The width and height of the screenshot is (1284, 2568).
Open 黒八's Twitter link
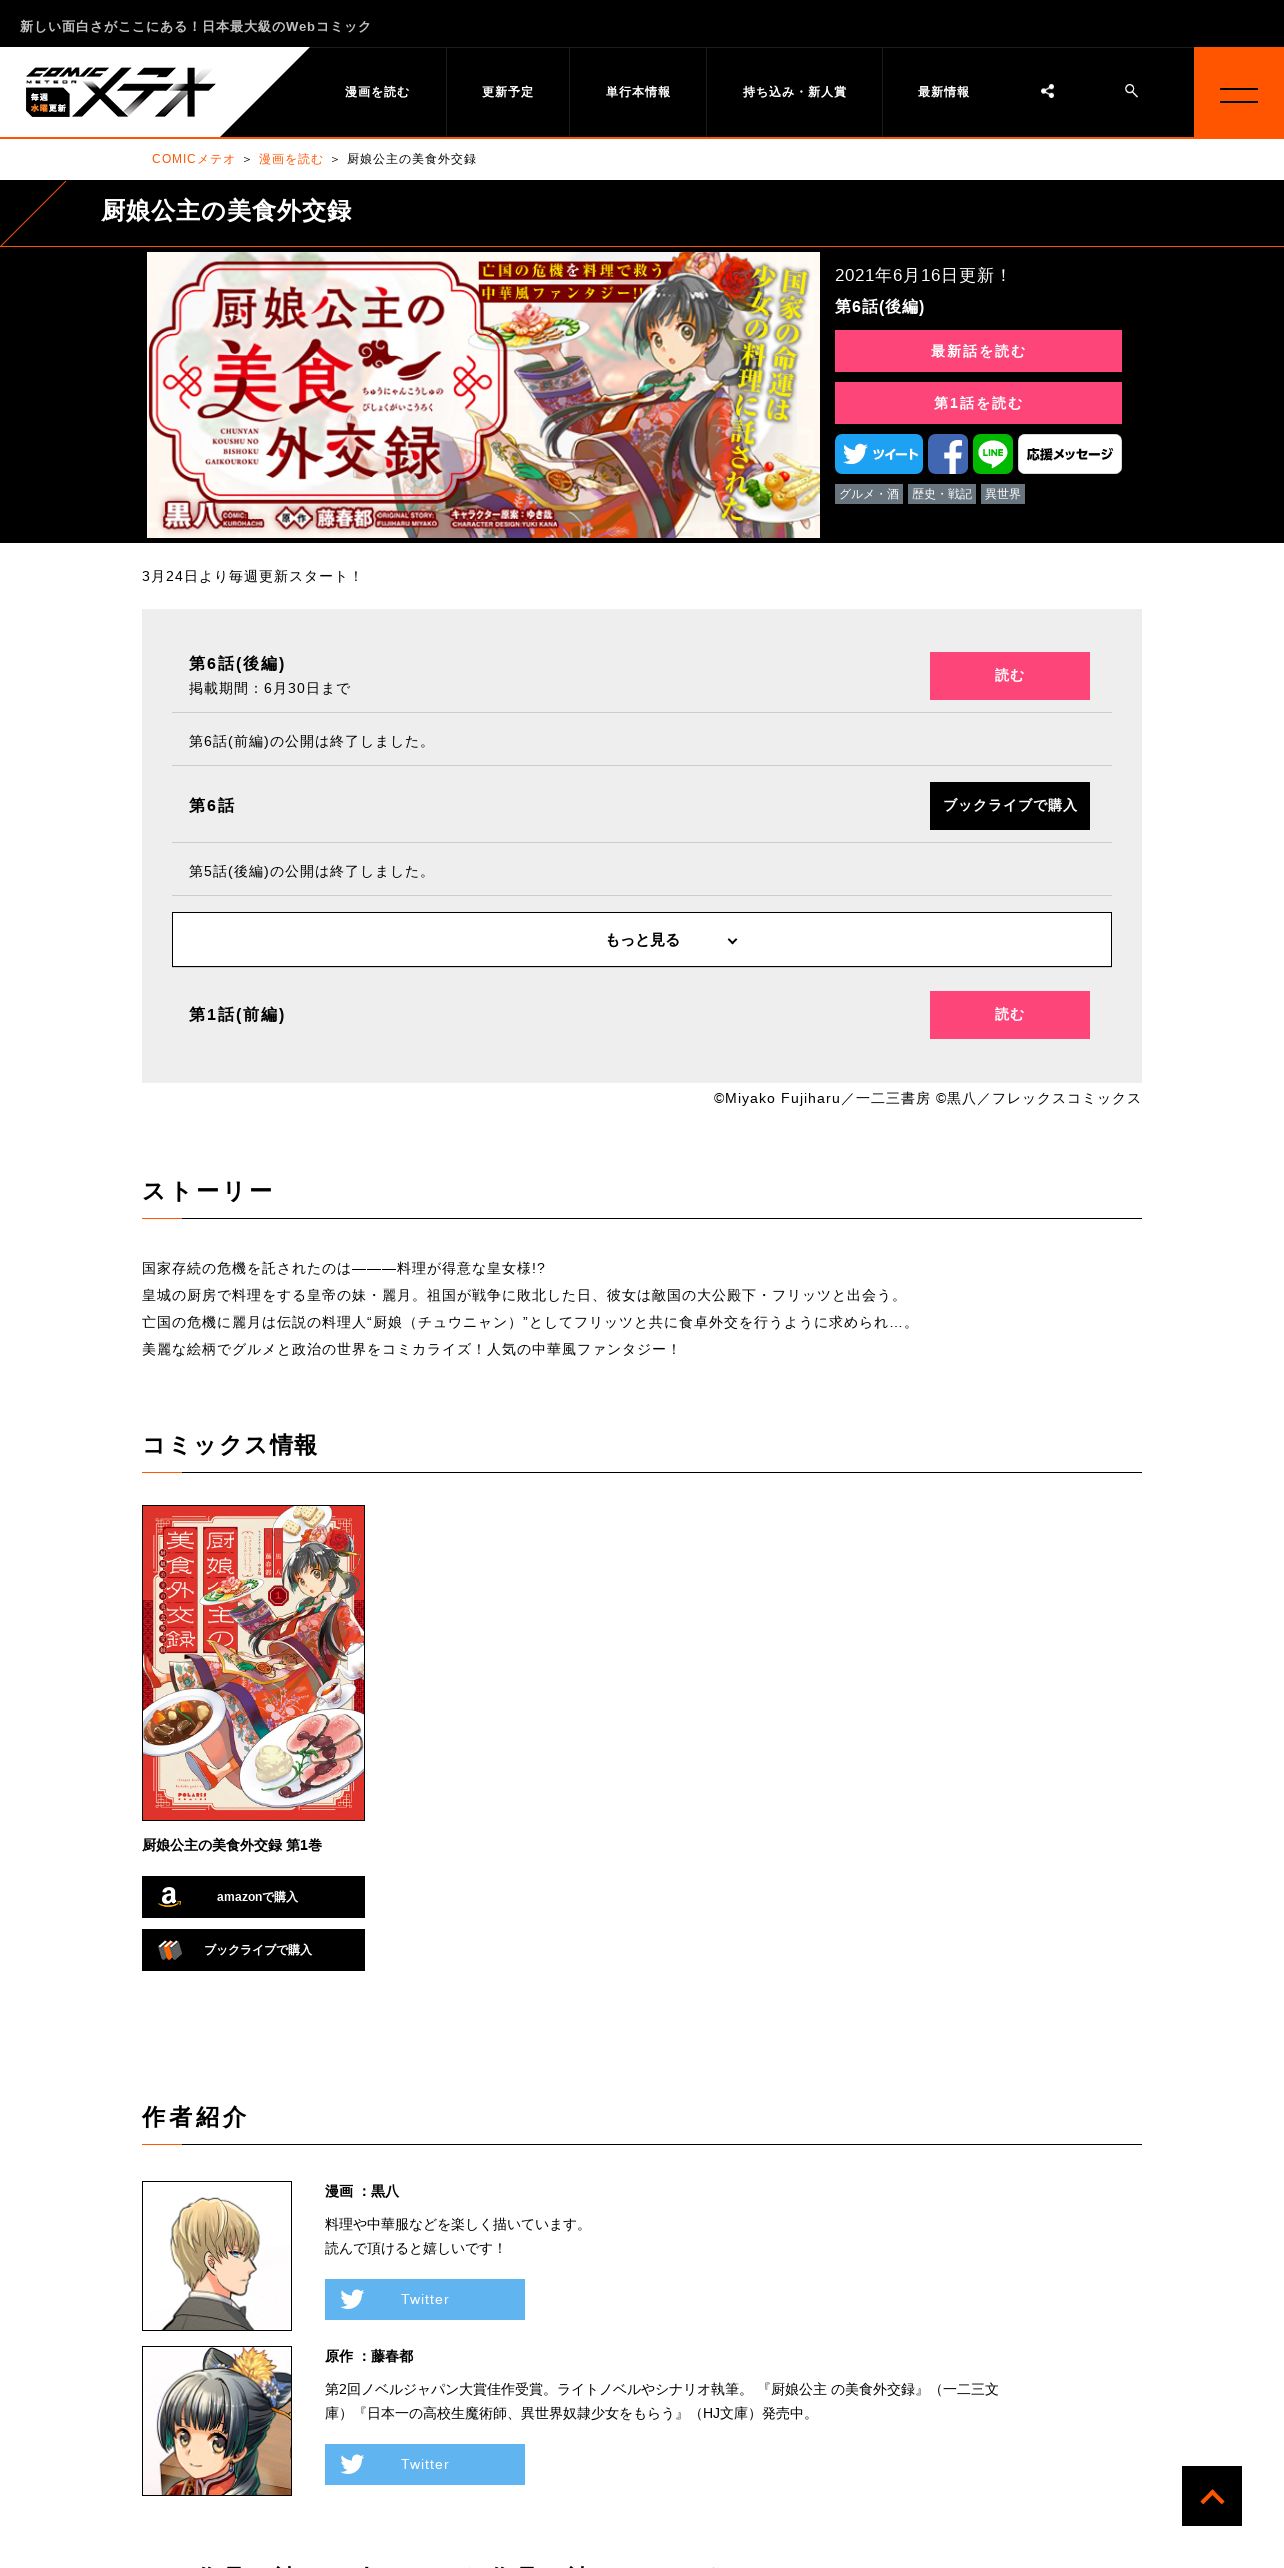(425, 2299)
